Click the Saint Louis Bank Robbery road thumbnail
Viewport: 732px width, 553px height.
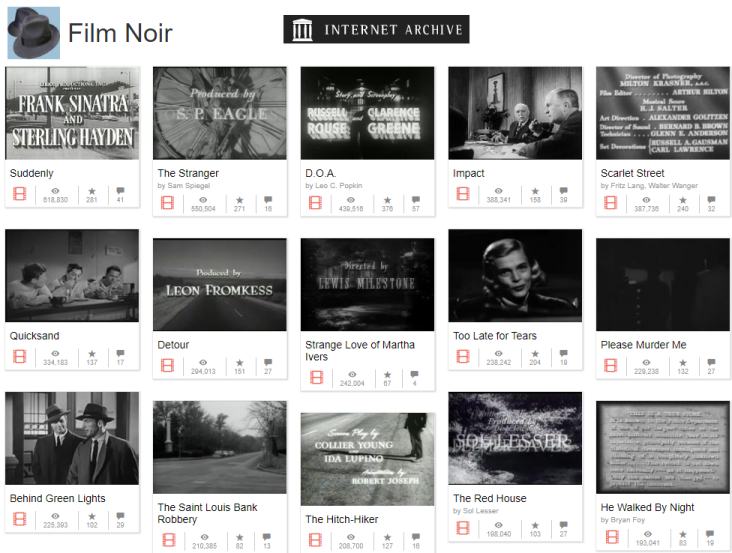pyautogui.click(x=220, y=447)
